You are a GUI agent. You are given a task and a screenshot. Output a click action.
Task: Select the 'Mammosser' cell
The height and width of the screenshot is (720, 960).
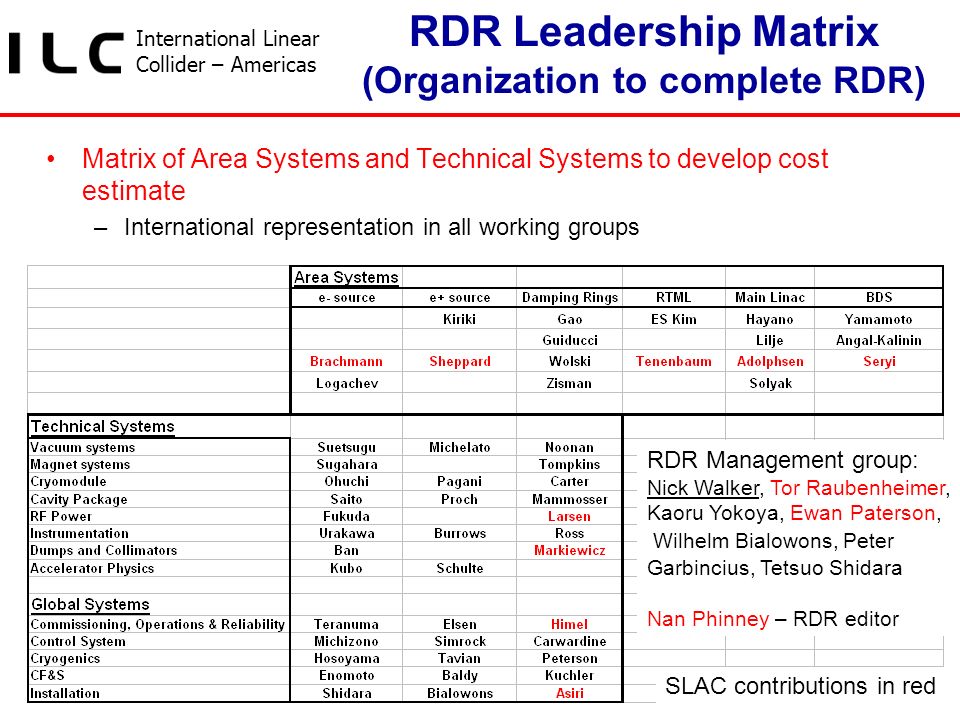click(x=570, y=499)
